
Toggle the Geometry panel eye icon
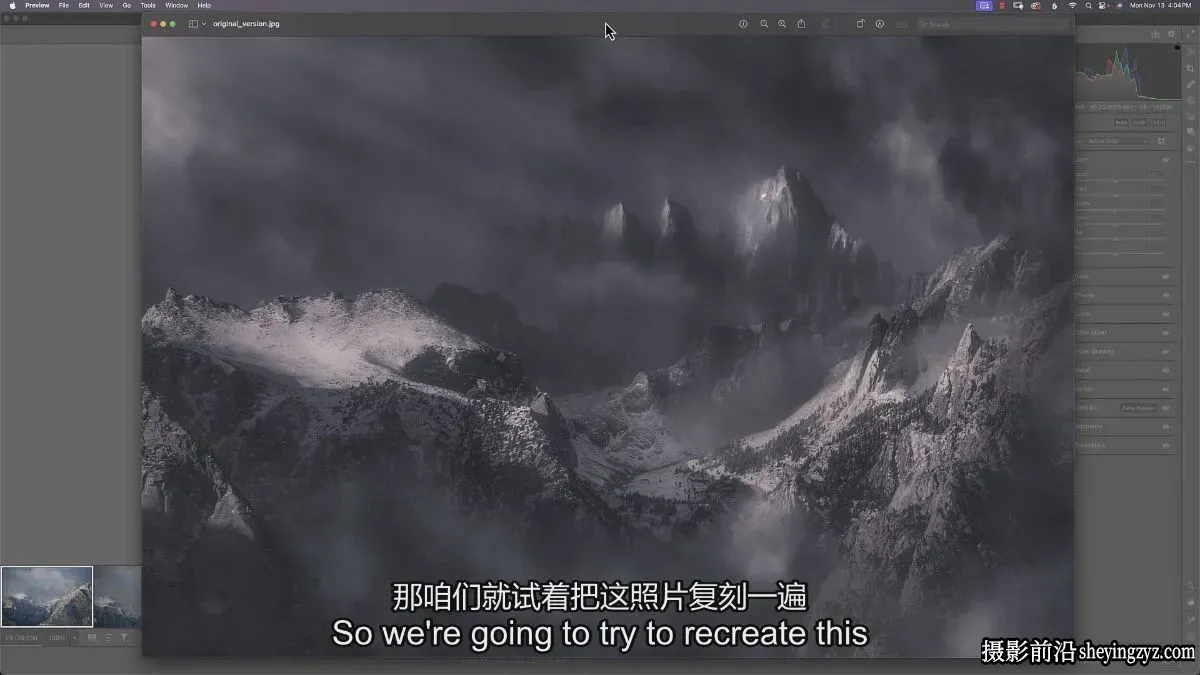[x=1166, y=426]
